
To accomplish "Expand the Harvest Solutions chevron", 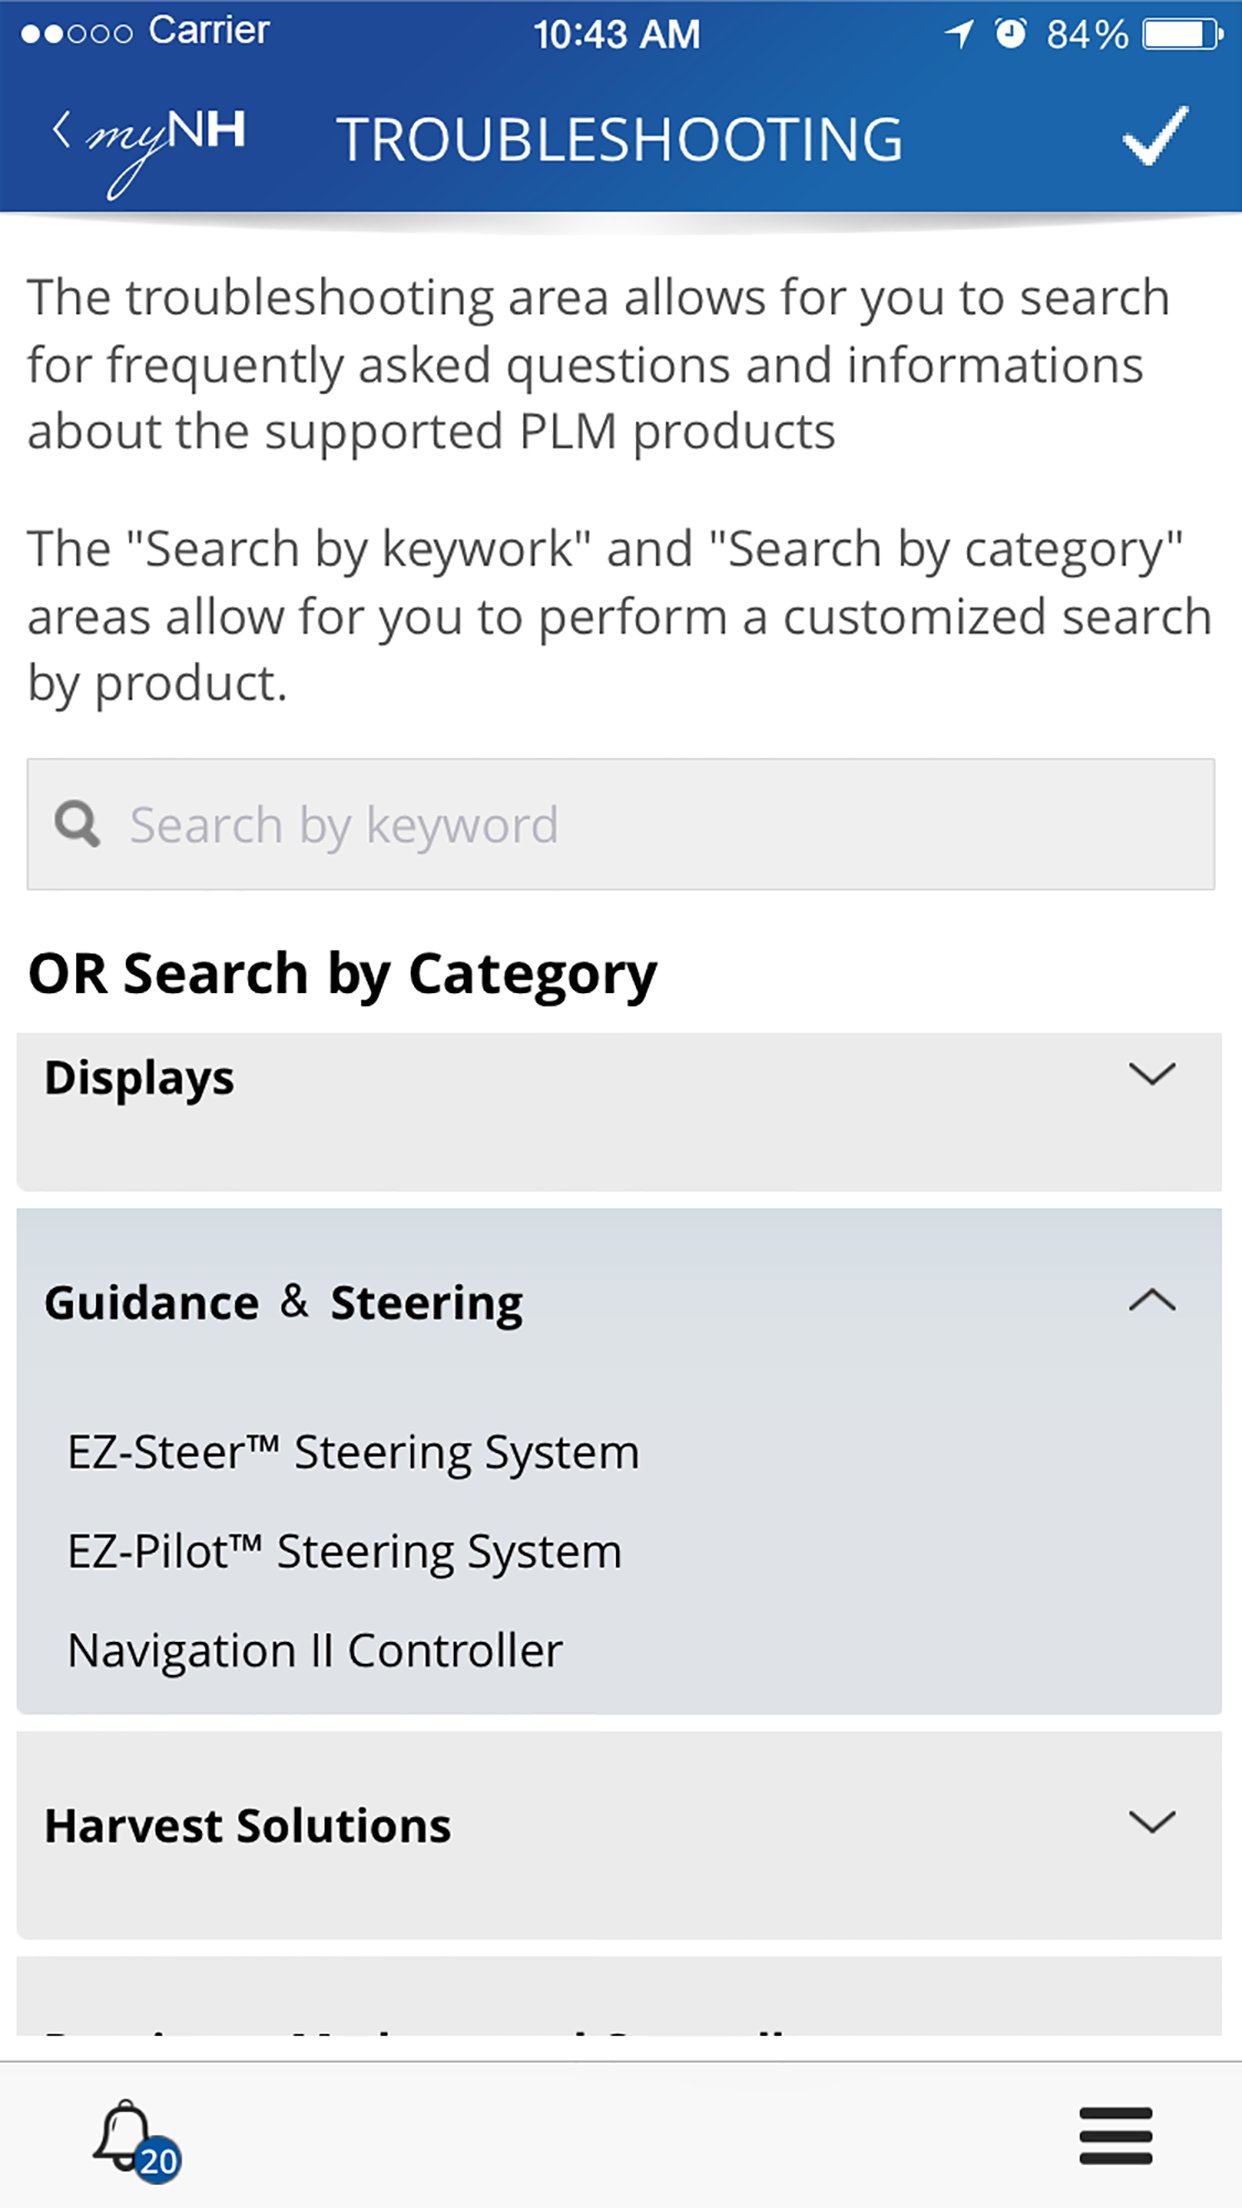I will (1151, 1822).
